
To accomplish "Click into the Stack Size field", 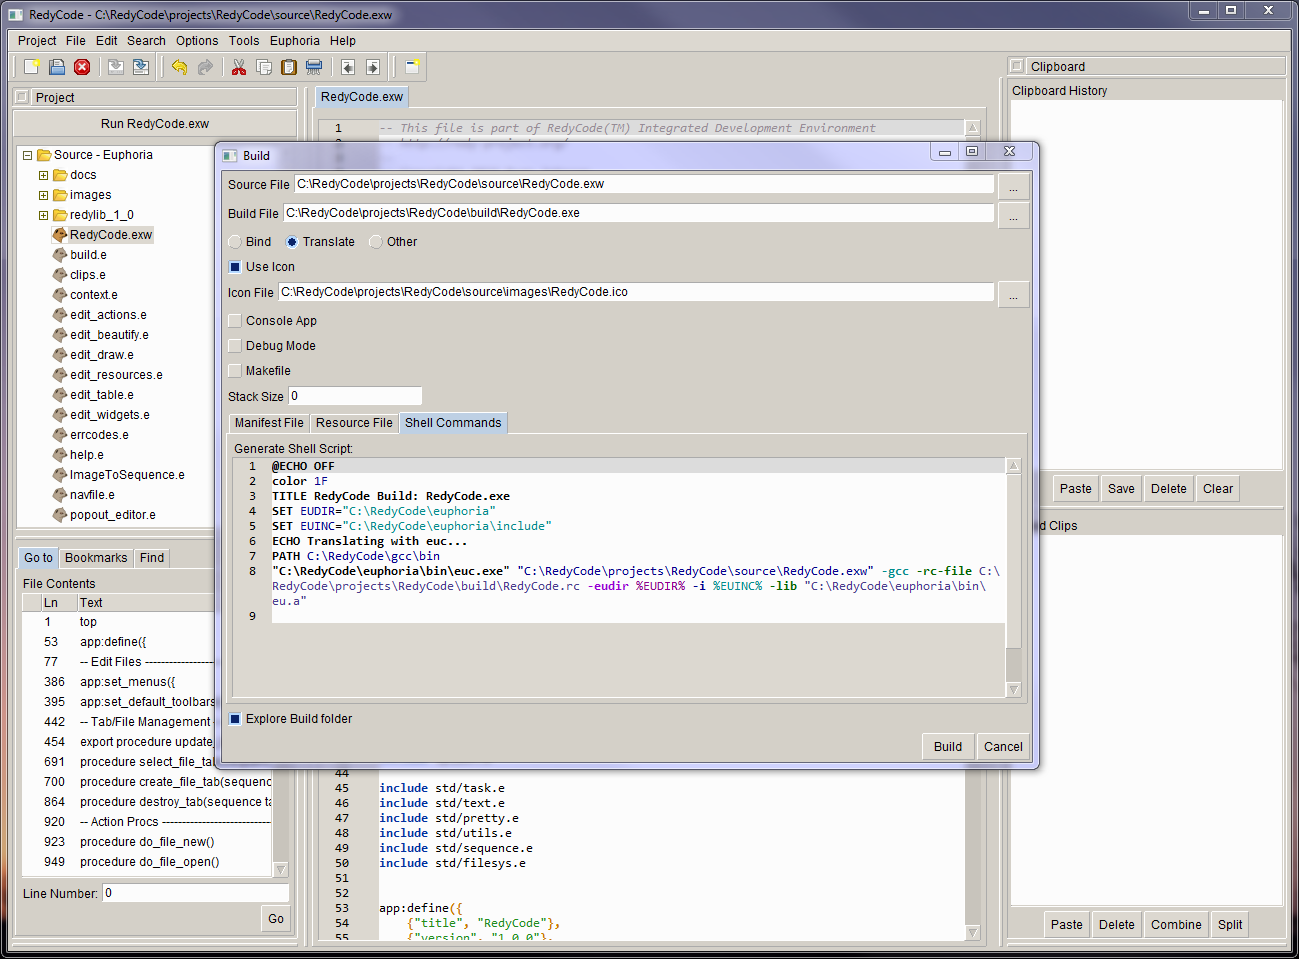I will 355,396.
